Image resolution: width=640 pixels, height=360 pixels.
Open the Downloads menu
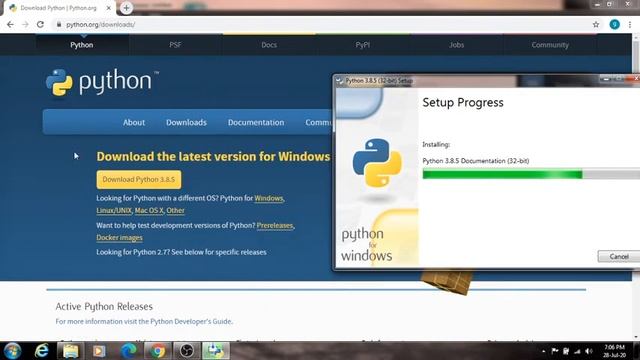point(186,122)
